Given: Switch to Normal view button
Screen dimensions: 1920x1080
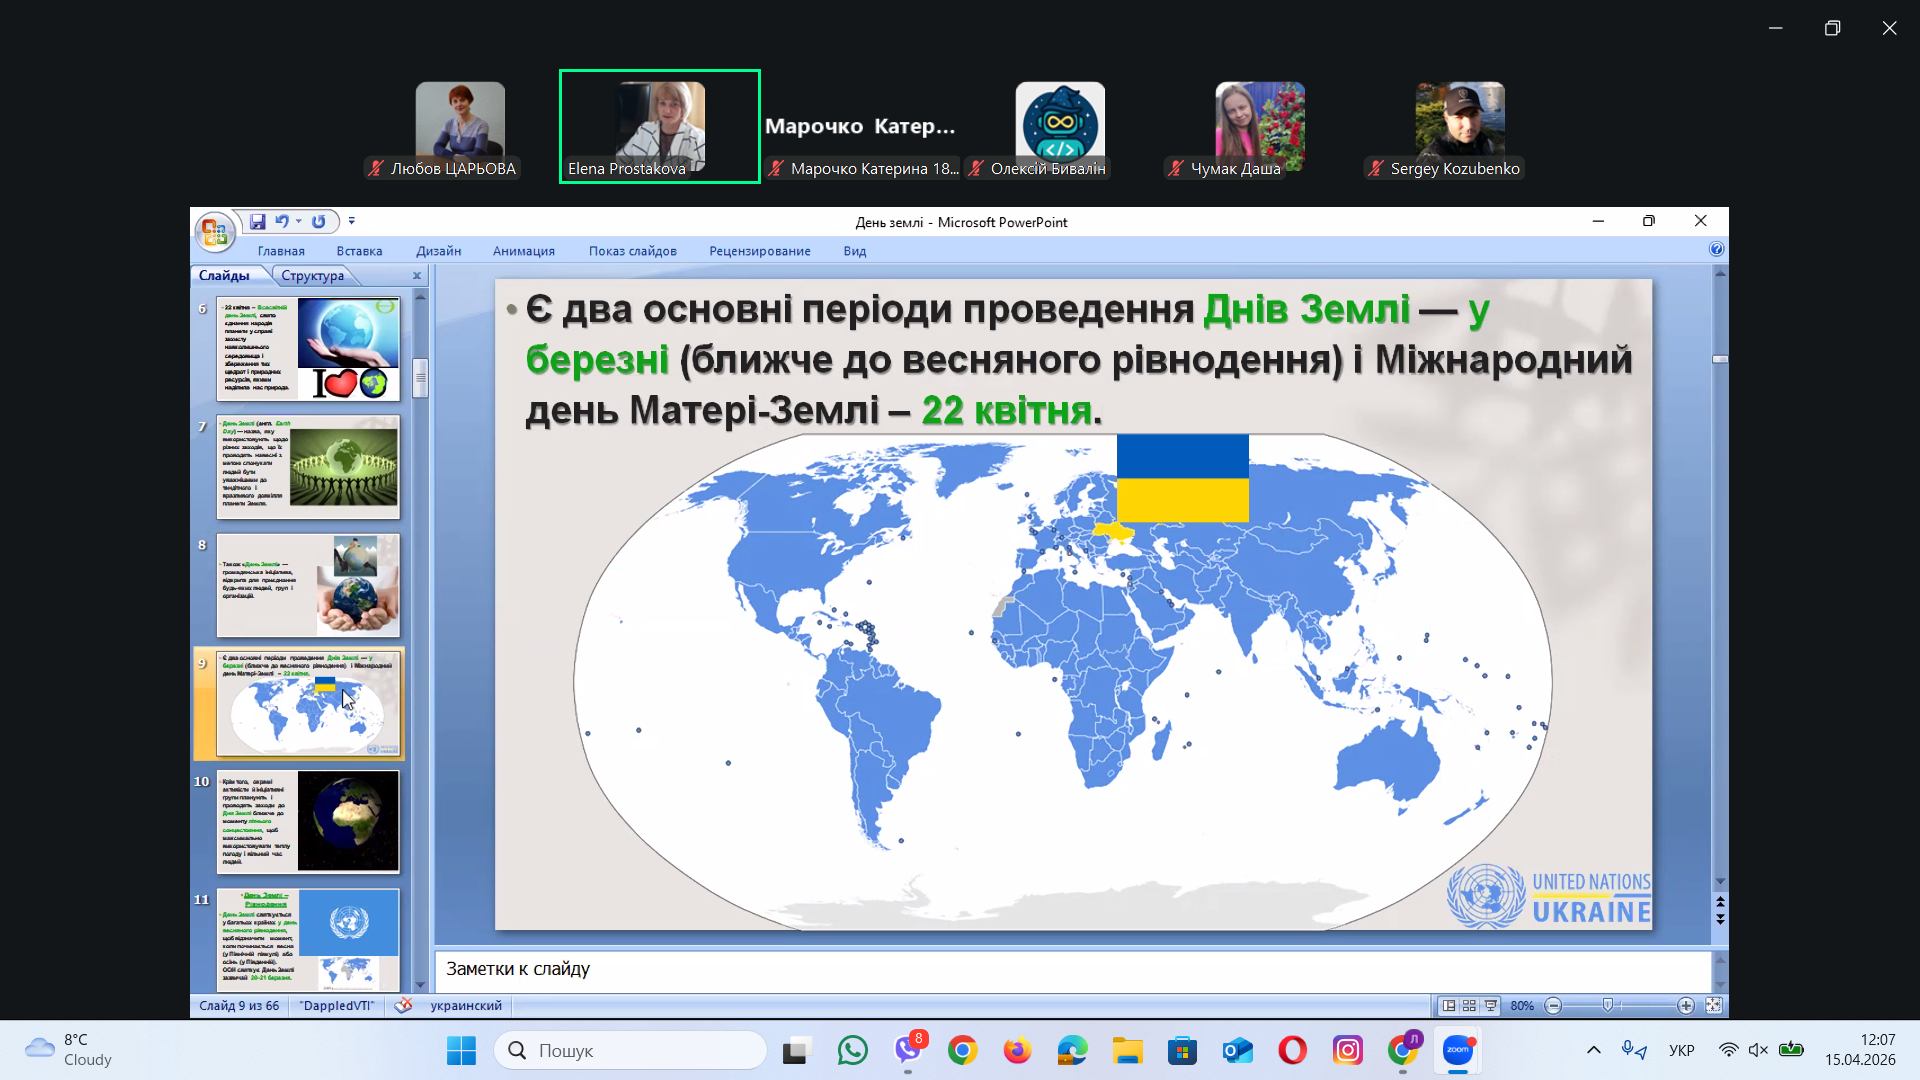Looking at the screenshot, I should pyautogui.click(x=1448, y=1005).
